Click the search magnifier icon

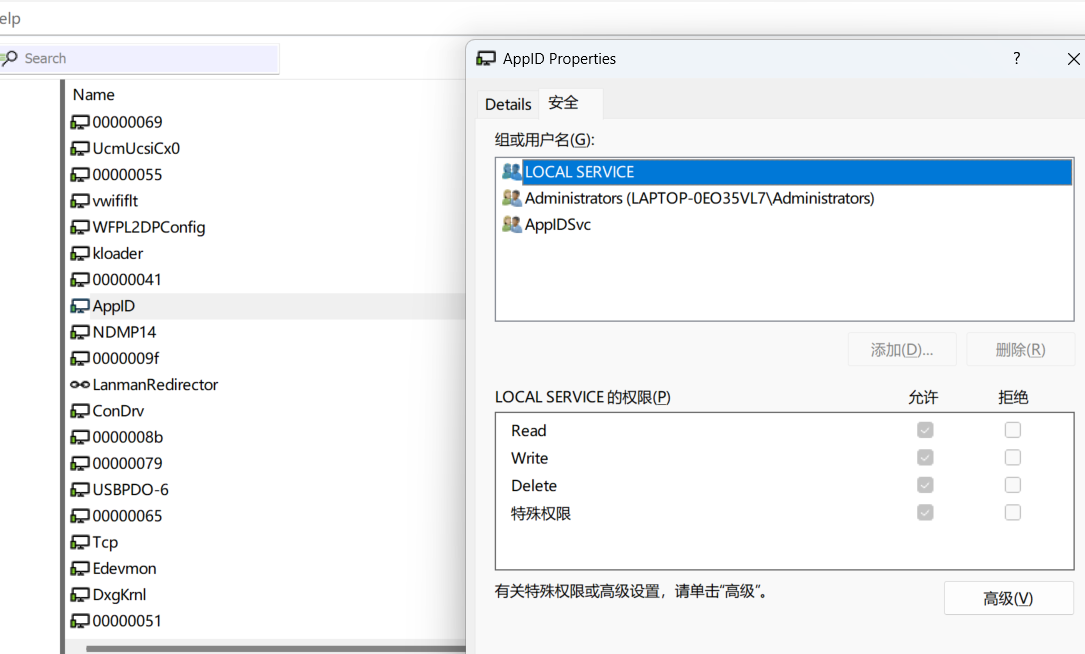tap(10, 59)
